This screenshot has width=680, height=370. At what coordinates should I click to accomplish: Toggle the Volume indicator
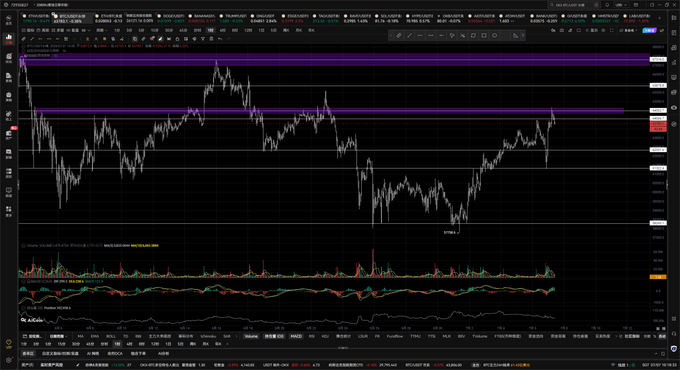coord(251,336)
